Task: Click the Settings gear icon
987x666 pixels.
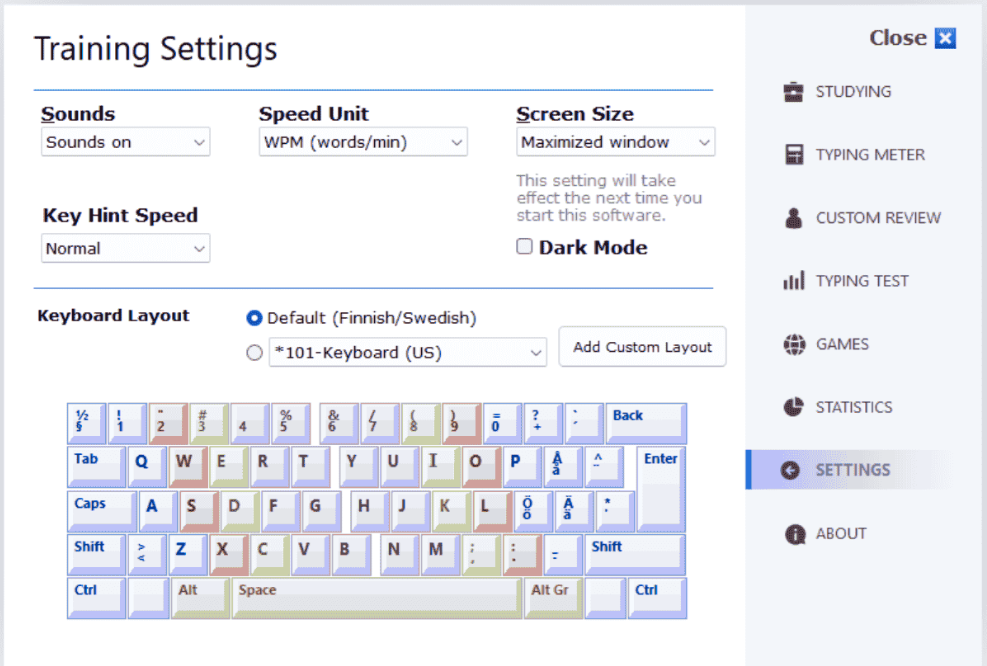Action: 793,470
